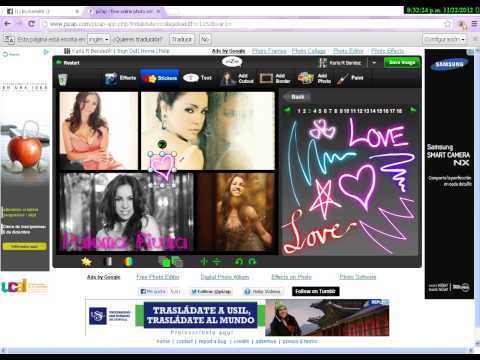The image size is (480, 360).
Task: Open the rainbow color picker icon
Action: click(x=128, y=262)
